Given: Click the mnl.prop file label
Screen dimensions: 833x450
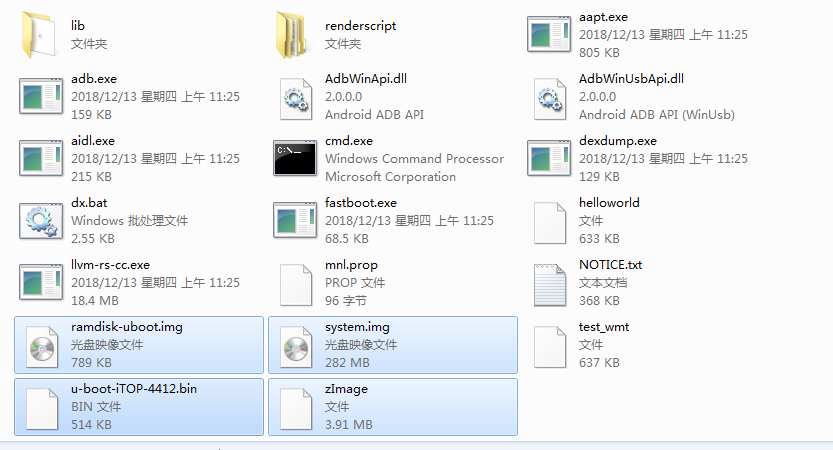Looking at the screenshot, I should coord(351,265).
